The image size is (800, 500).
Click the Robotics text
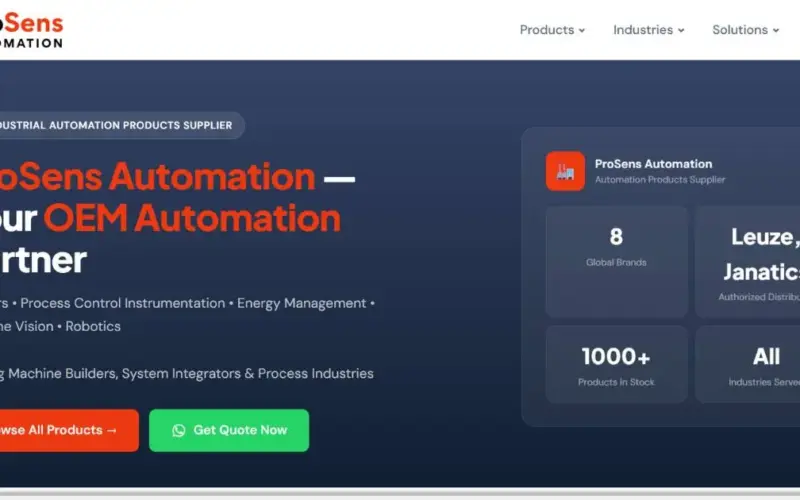coord(93,327)
